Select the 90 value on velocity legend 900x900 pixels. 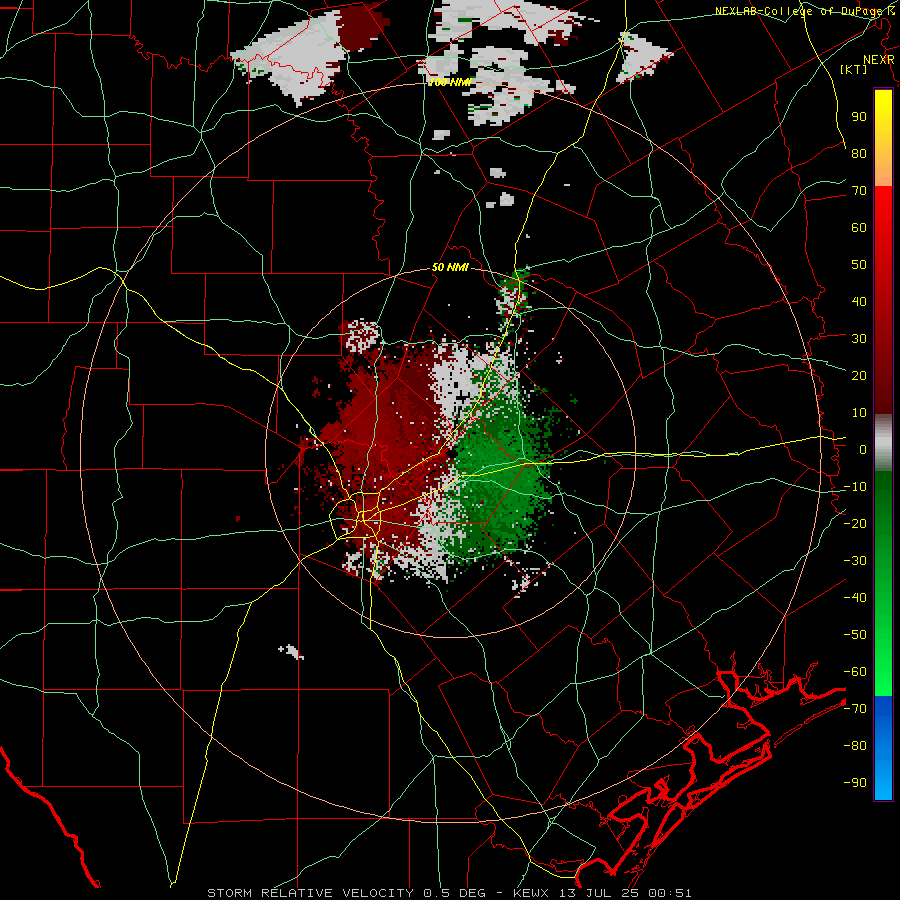pos(859,117)
